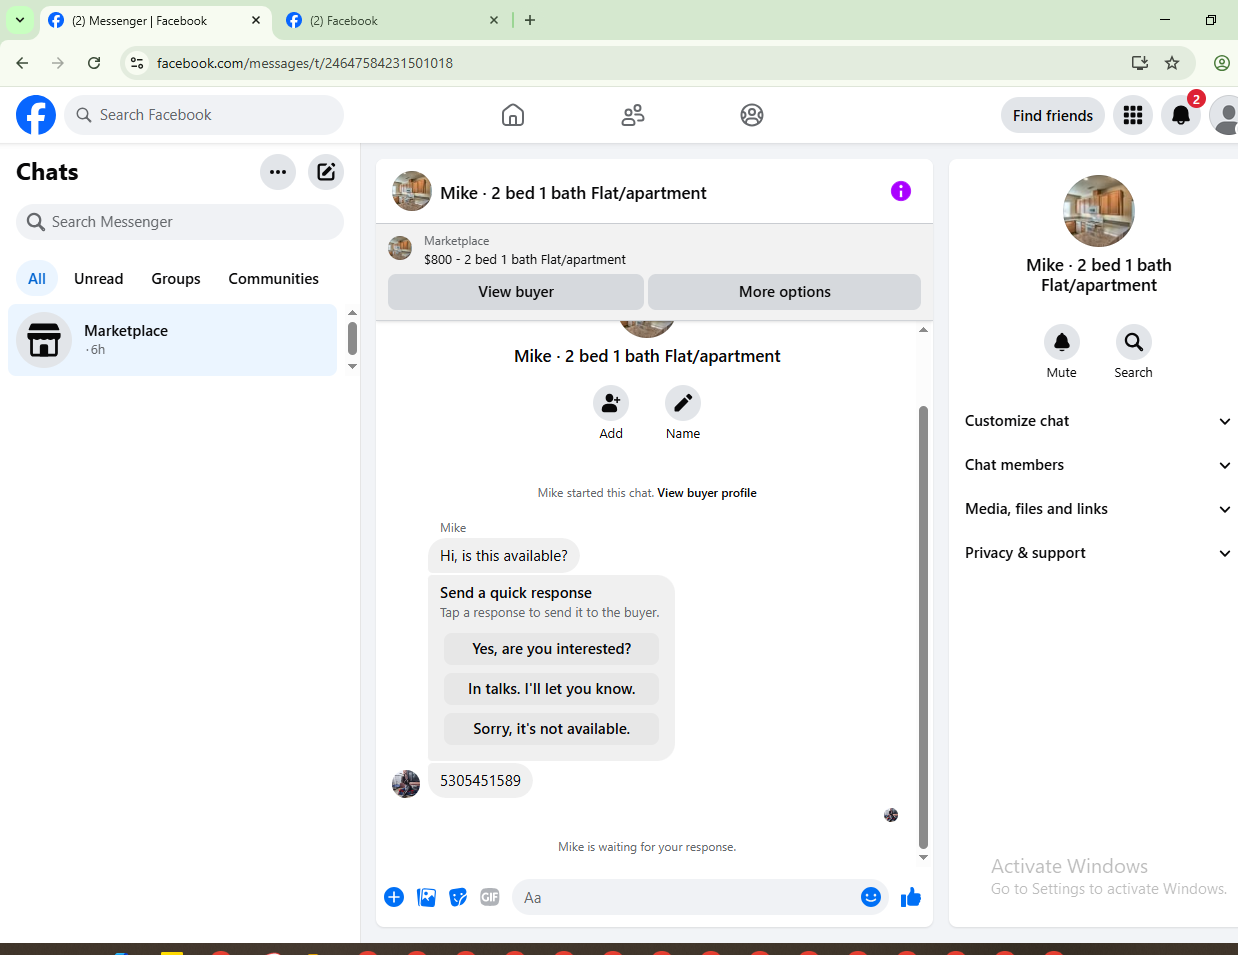
Task: Open the Marketplace chat in list
Action: point(173,340)
